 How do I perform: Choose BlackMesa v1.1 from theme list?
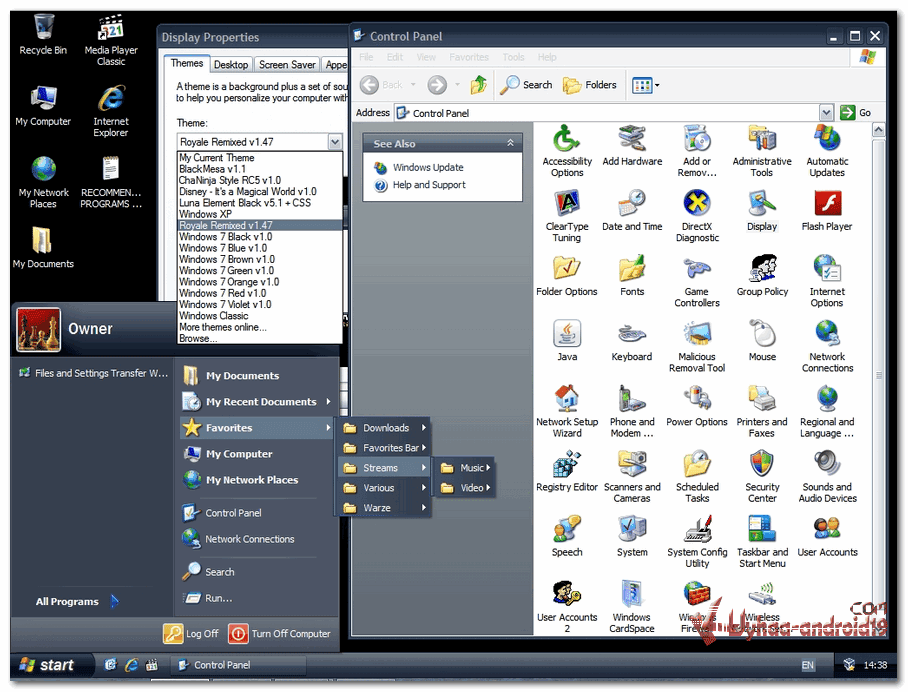click(x=259, y=169)
